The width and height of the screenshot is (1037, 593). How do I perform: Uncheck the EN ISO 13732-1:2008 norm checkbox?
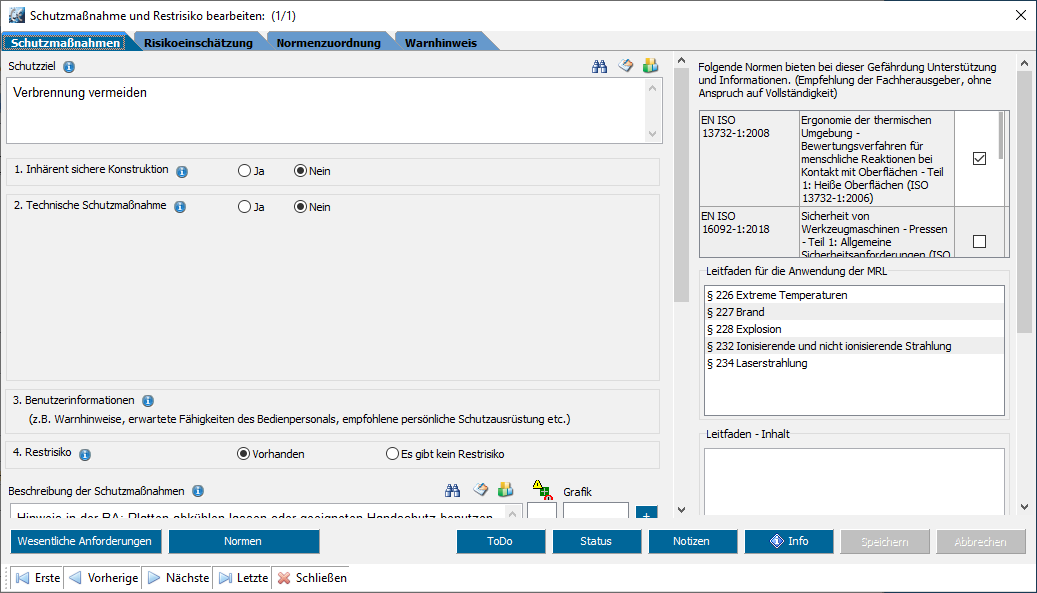pyautogui.click(x=979, y=158)
